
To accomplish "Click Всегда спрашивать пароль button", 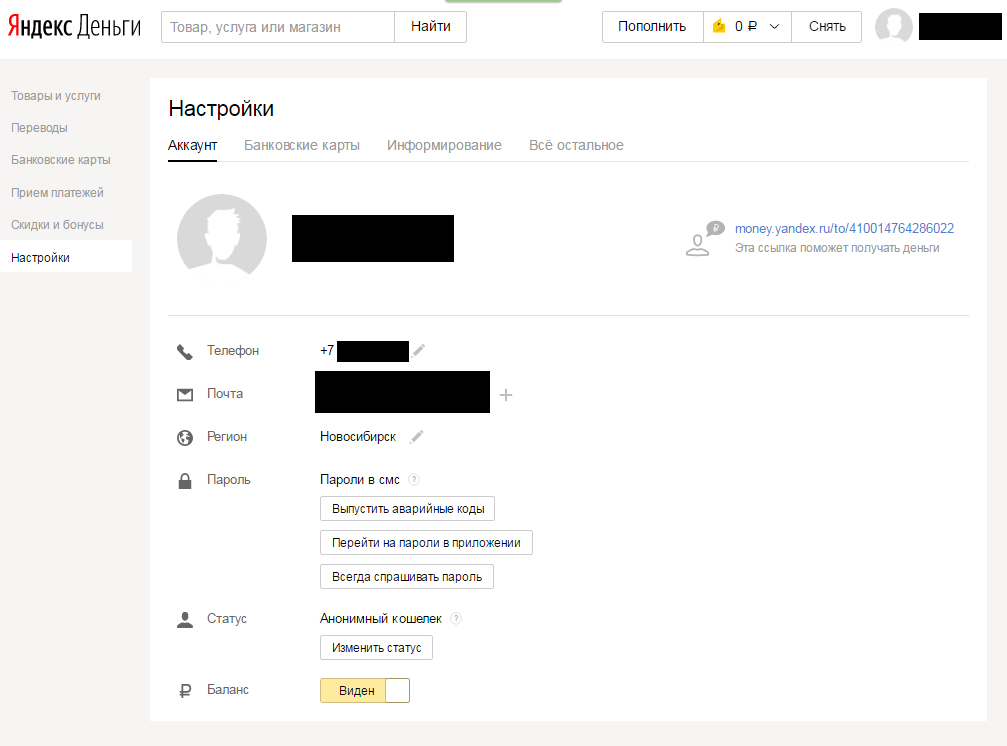I will coord(407,577).
